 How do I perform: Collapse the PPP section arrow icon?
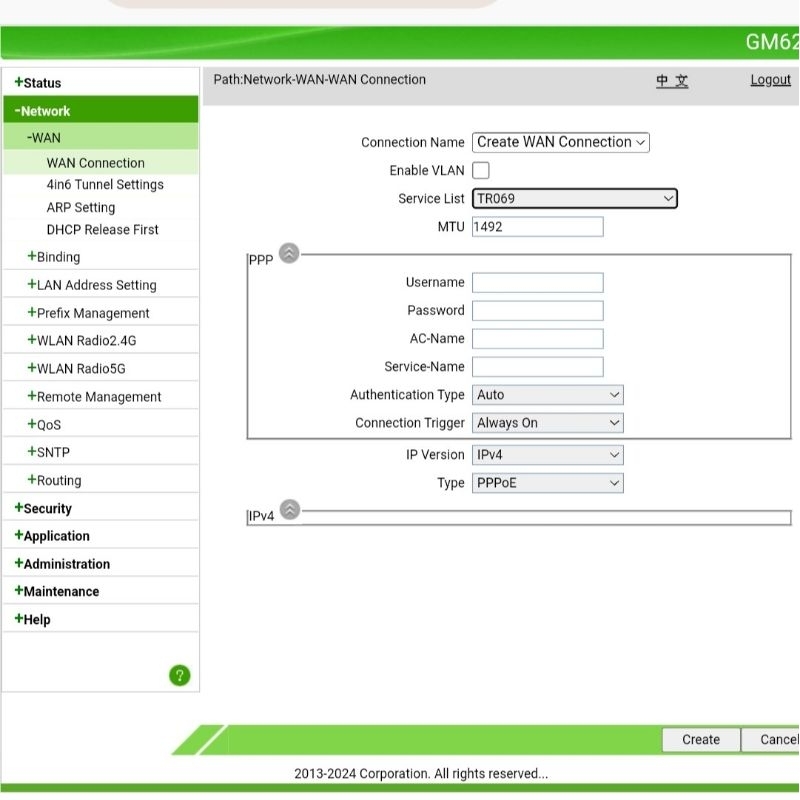point(289,253)
